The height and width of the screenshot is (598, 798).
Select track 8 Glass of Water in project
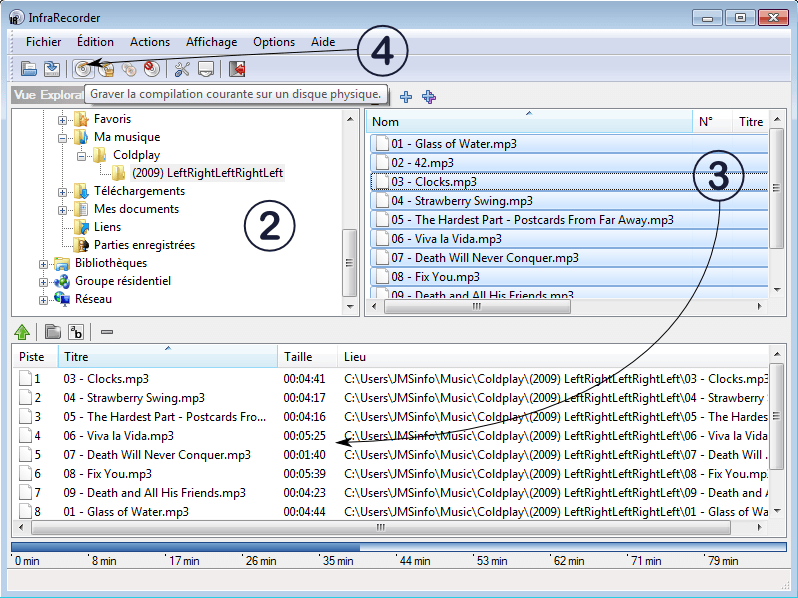point(391,511)
